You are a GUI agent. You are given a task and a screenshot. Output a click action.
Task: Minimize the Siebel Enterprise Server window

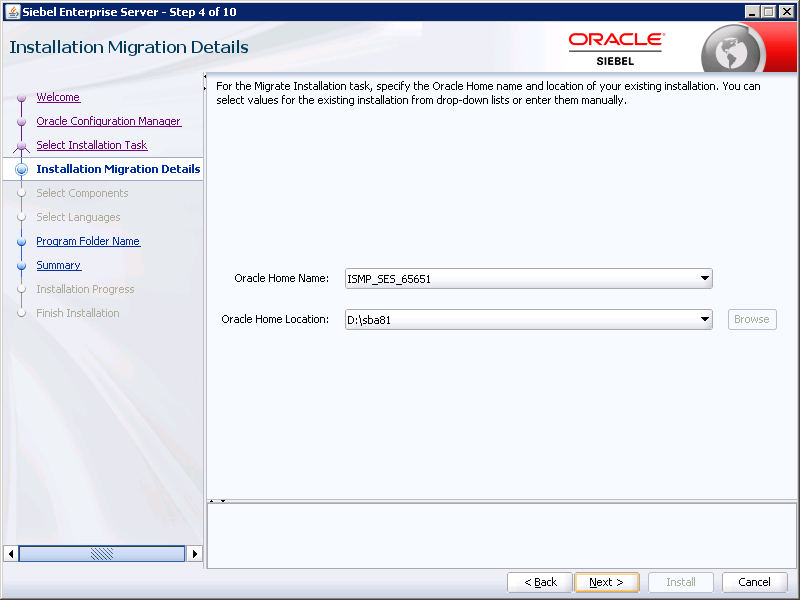point(752,11)
